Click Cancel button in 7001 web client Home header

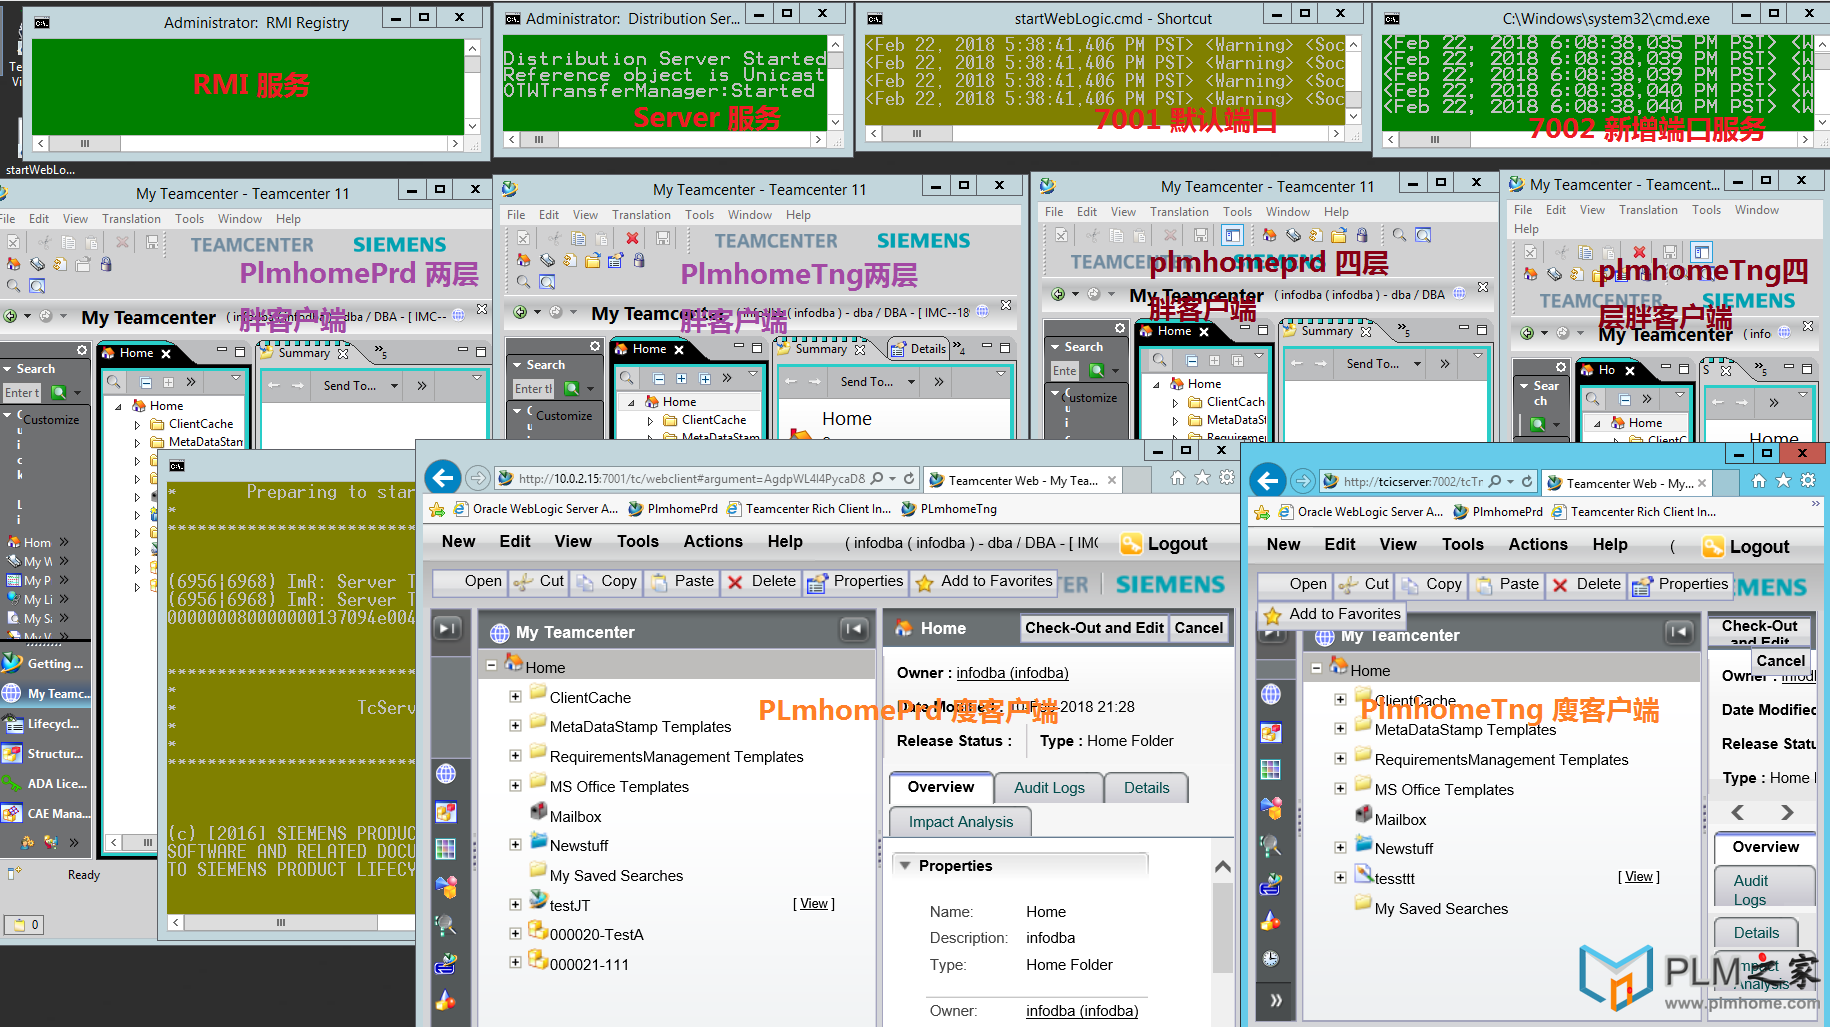1198,628
